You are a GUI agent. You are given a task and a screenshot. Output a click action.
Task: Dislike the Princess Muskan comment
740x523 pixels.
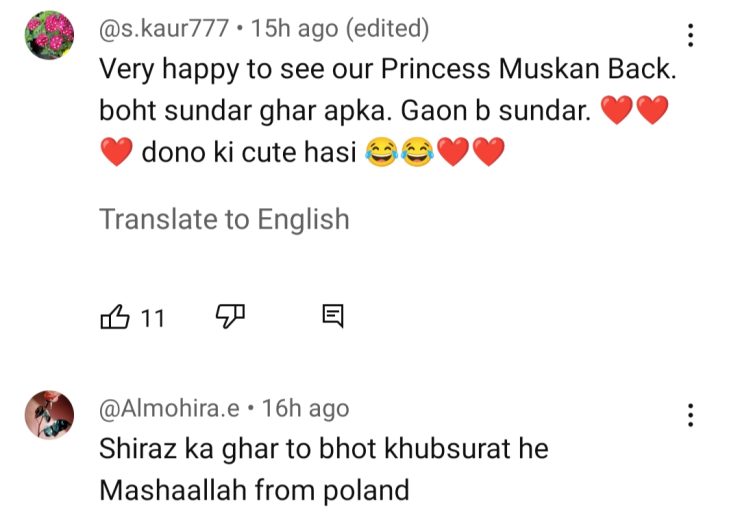tap(231, 318)
